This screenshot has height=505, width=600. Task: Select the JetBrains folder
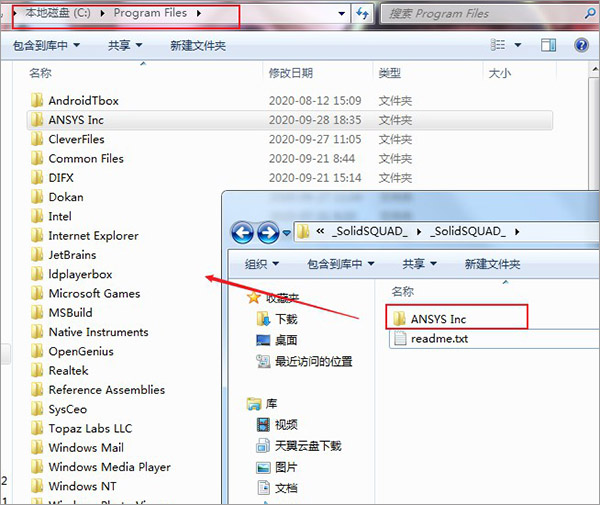(x=64, y=255)
